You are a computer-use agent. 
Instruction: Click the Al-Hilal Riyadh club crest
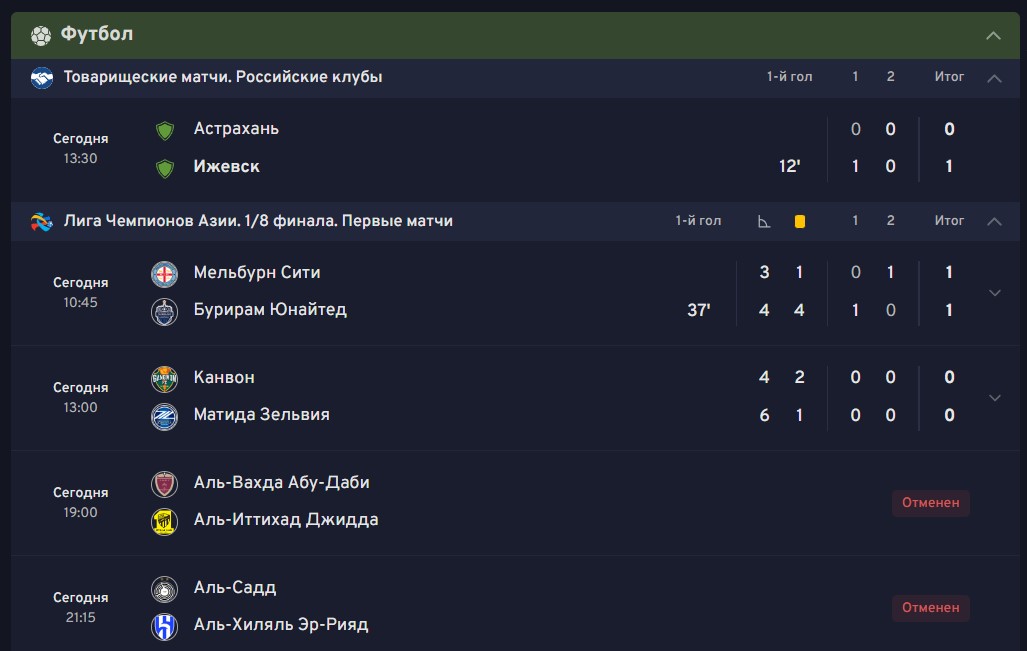click(x=164, y=626)
